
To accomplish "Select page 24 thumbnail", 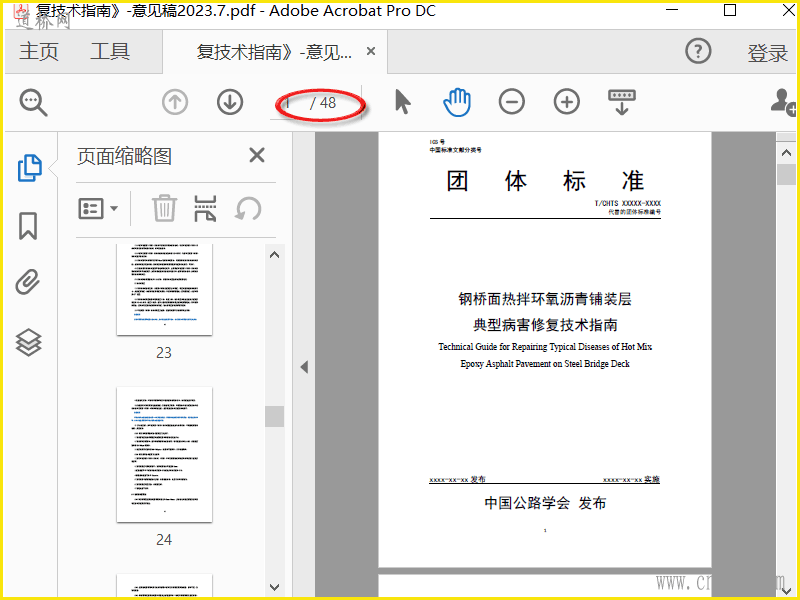I will [x=164, y=455].
